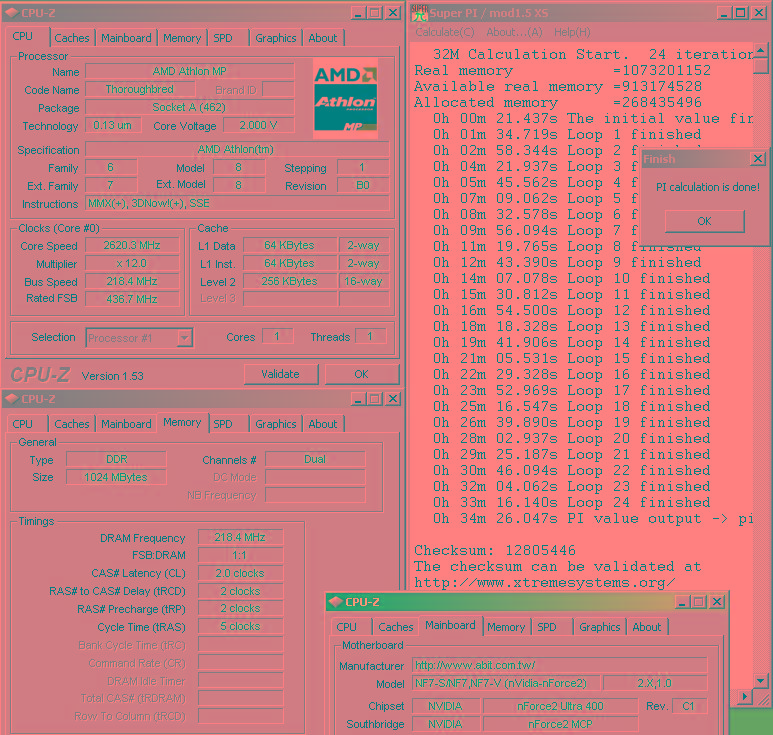Click the DRAM Frequency value 218.4 MHz
The width and height of the screenshot is (773, 735).
coord(240,537)
